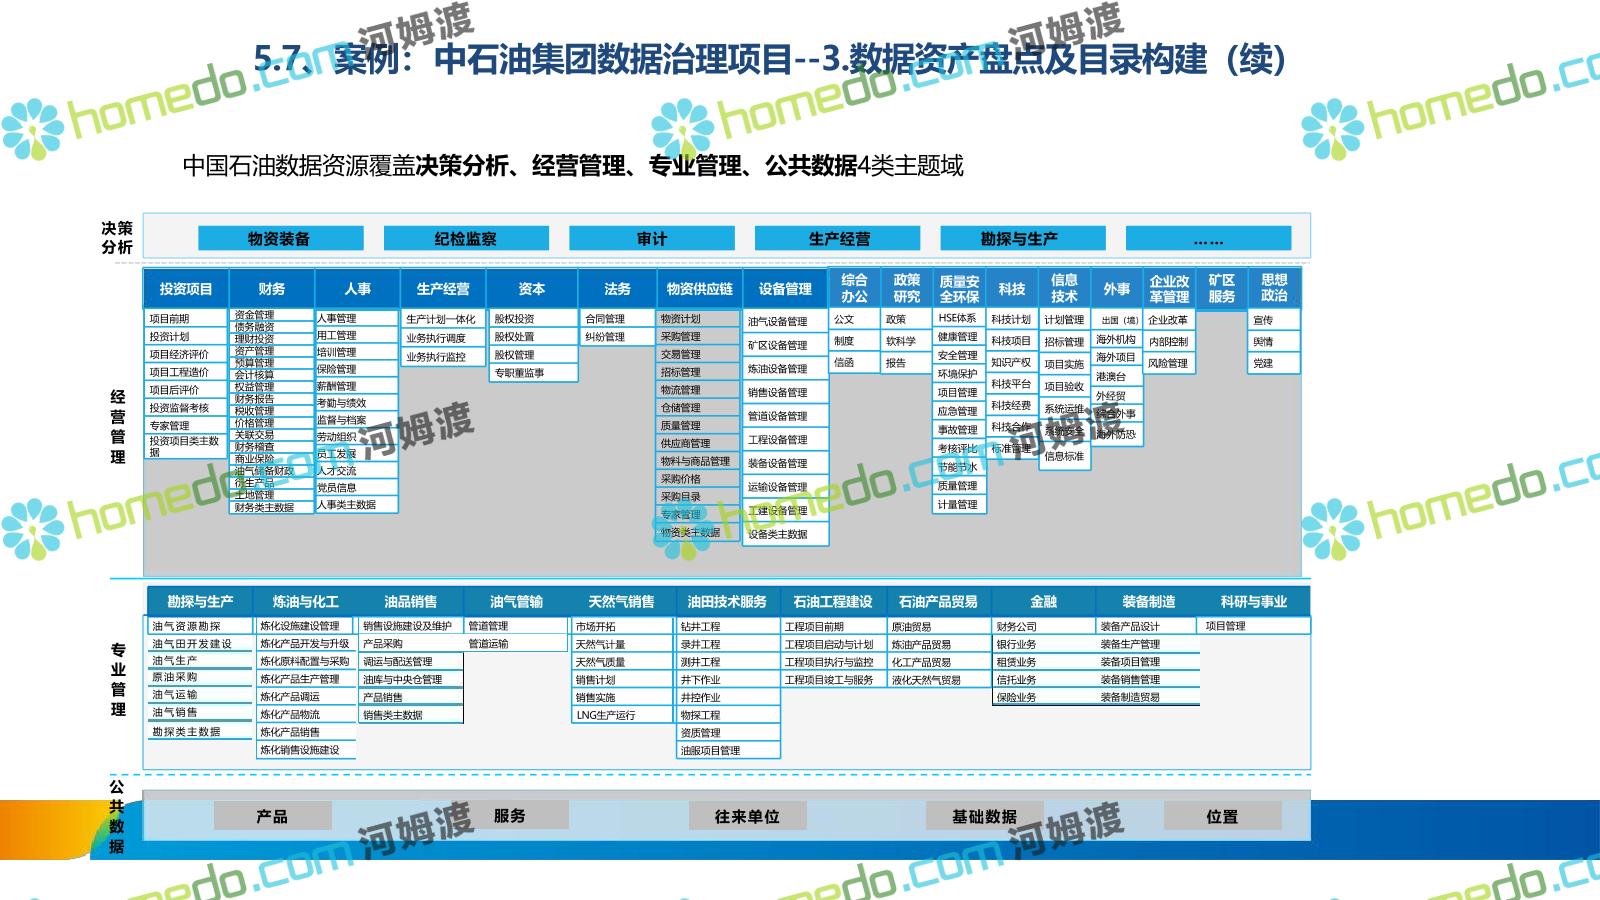Select the 物料与商品管理 cell

(698, 461)
